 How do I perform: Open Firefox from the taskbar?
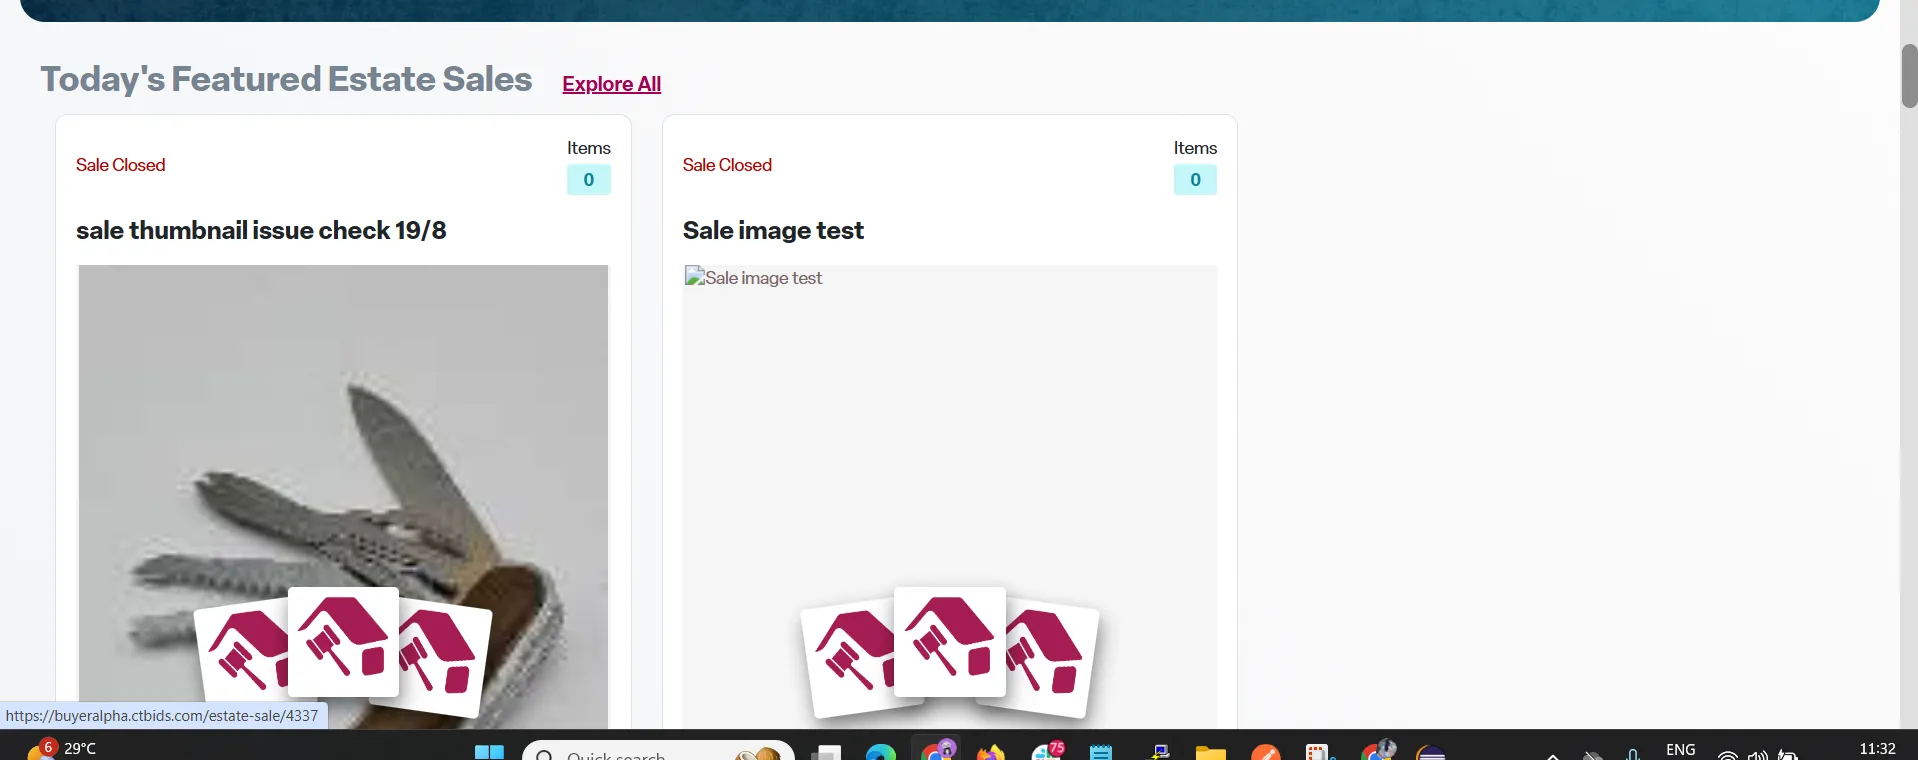[990, 752]
